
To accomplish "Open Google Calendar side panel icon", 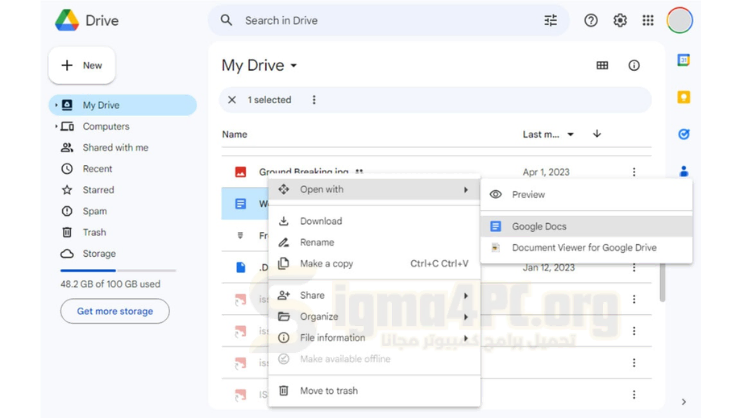I will point(683,60).
